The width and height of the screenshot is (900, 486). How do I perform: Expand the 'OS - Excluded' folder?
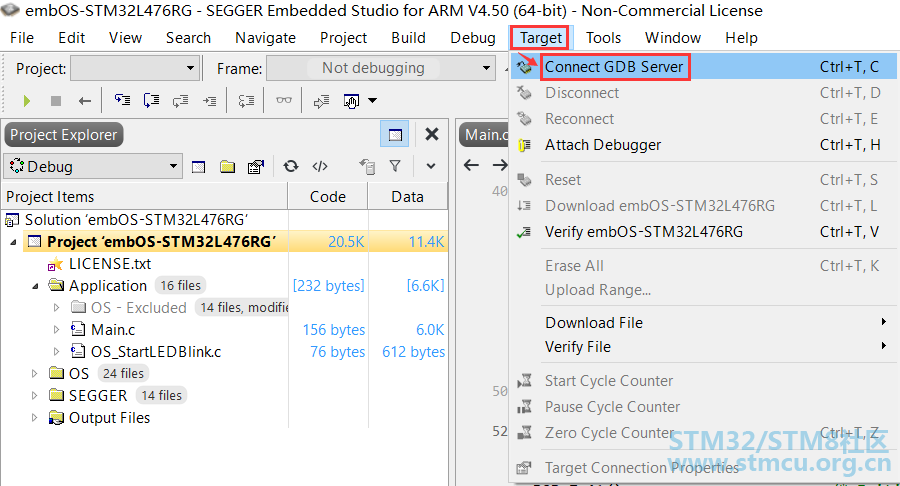56,308
